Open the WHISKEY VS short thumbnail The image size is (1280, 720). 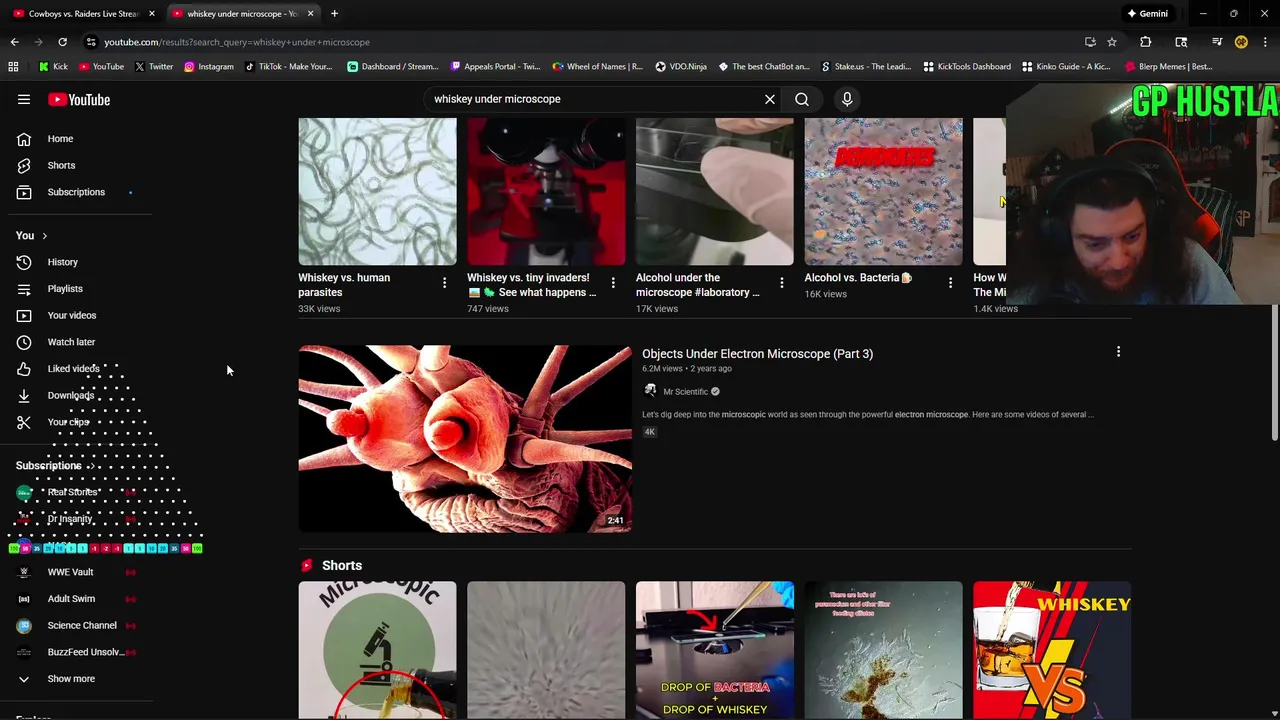point(1052,650)
